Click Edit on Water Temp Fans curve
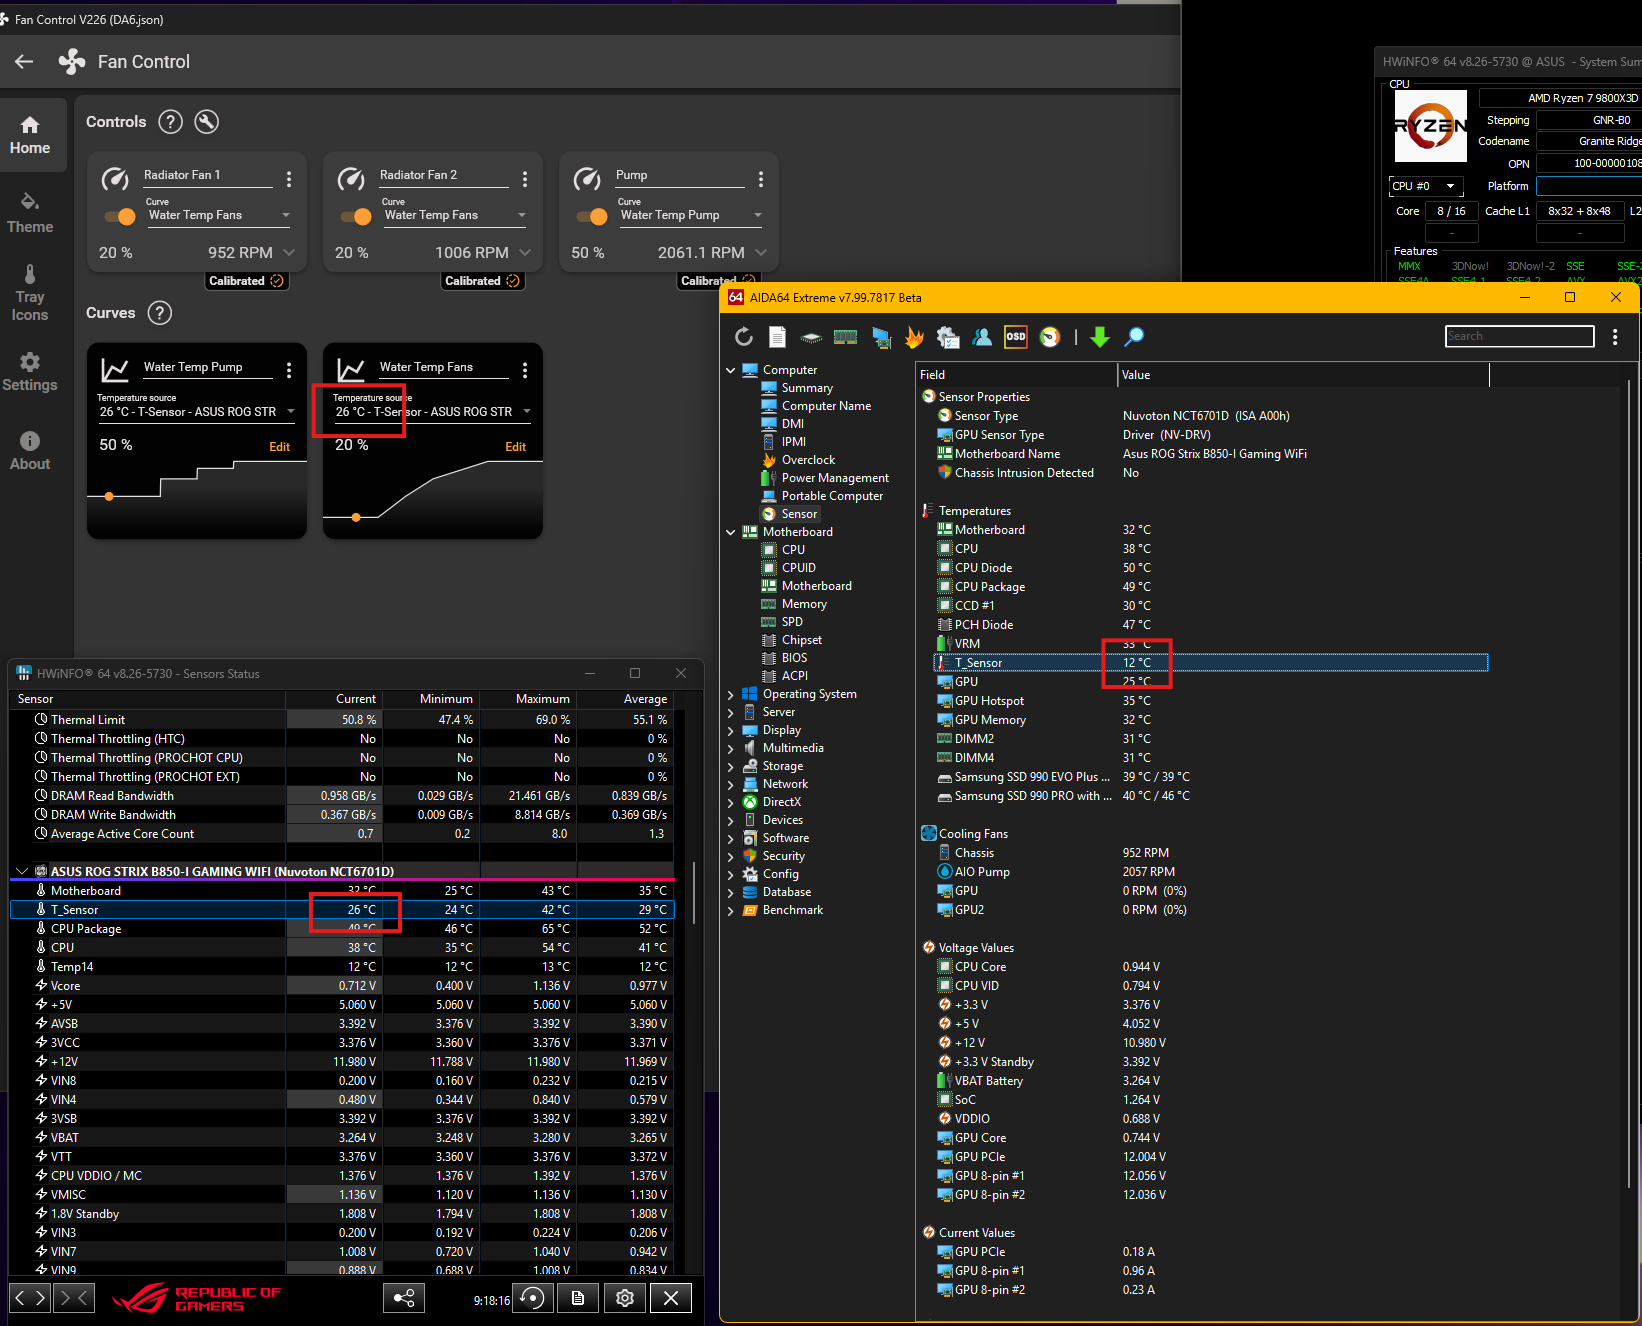 [x=515, y=447]
